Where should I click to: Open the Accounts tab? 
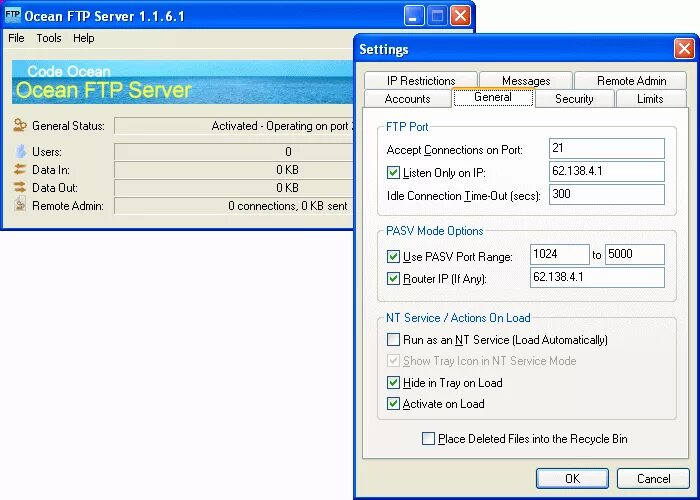coord(408,99)
